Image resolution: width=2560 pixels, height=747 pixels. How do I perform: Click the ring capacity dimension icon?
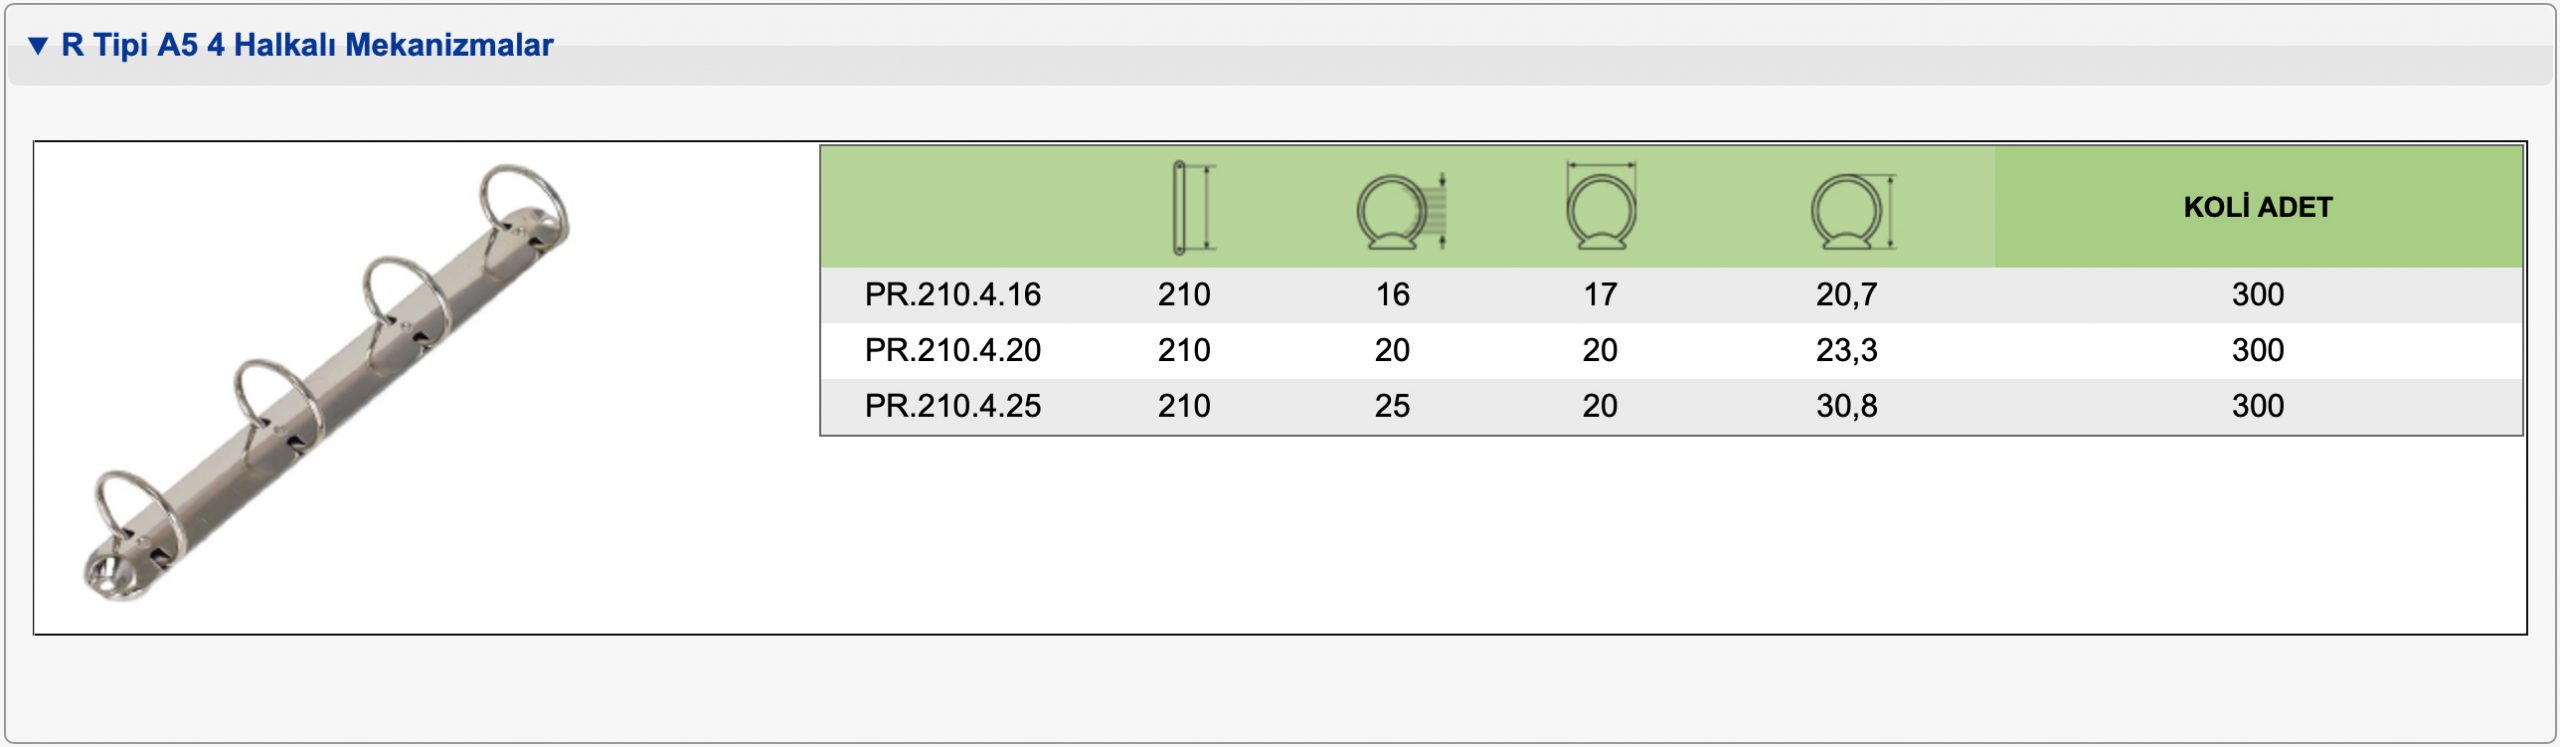pyautogui.click(x=1401, y=211)
